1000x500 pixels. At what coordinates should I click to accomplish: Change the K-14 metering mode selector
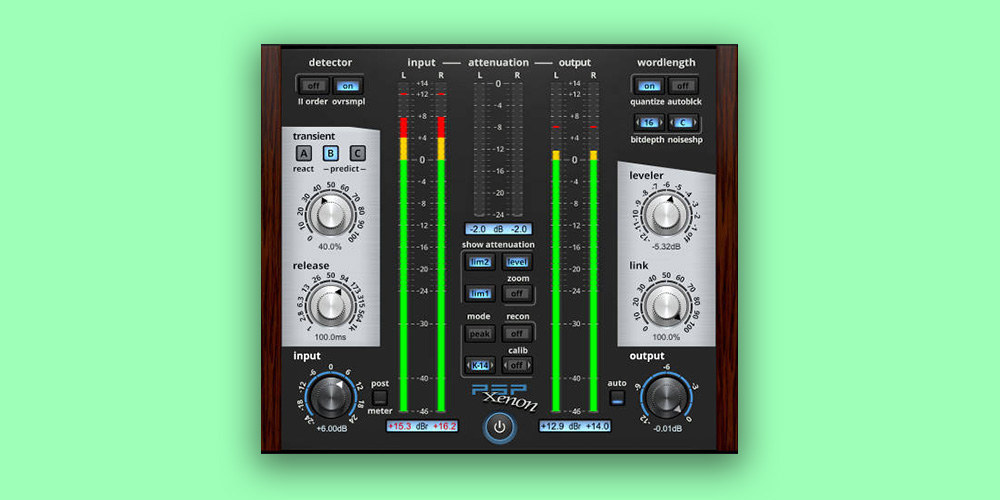pos(480,365)
